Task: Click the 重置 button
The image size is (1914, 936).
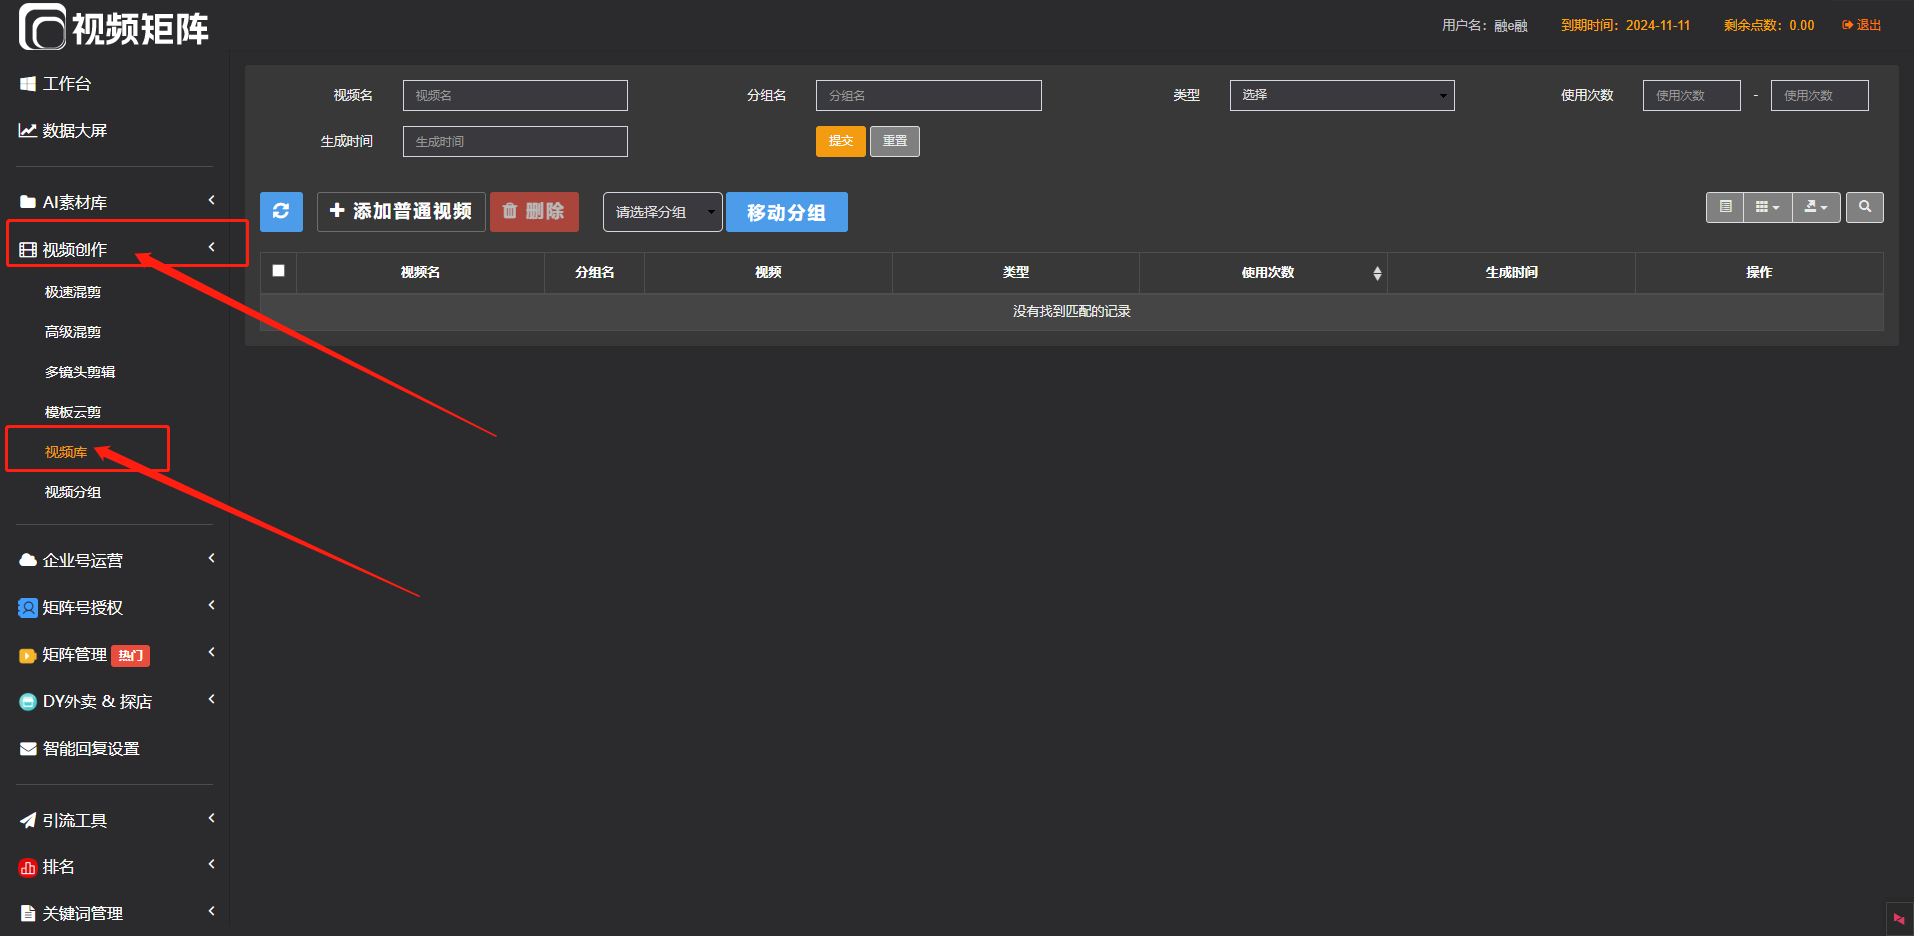Action: pos(895,141)
